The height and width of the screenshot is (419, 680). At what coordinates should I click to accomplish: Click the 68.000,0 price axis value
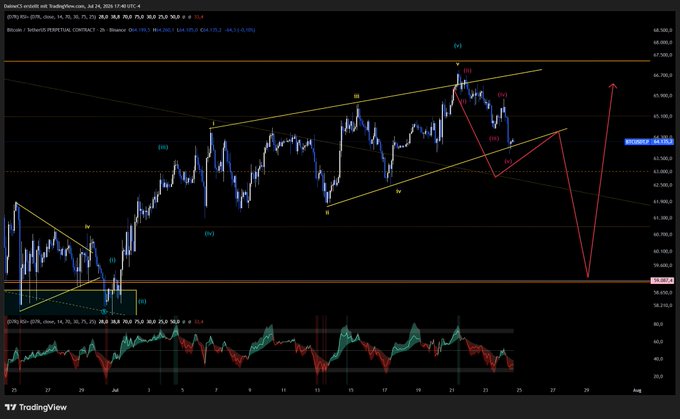coord(662,43)
